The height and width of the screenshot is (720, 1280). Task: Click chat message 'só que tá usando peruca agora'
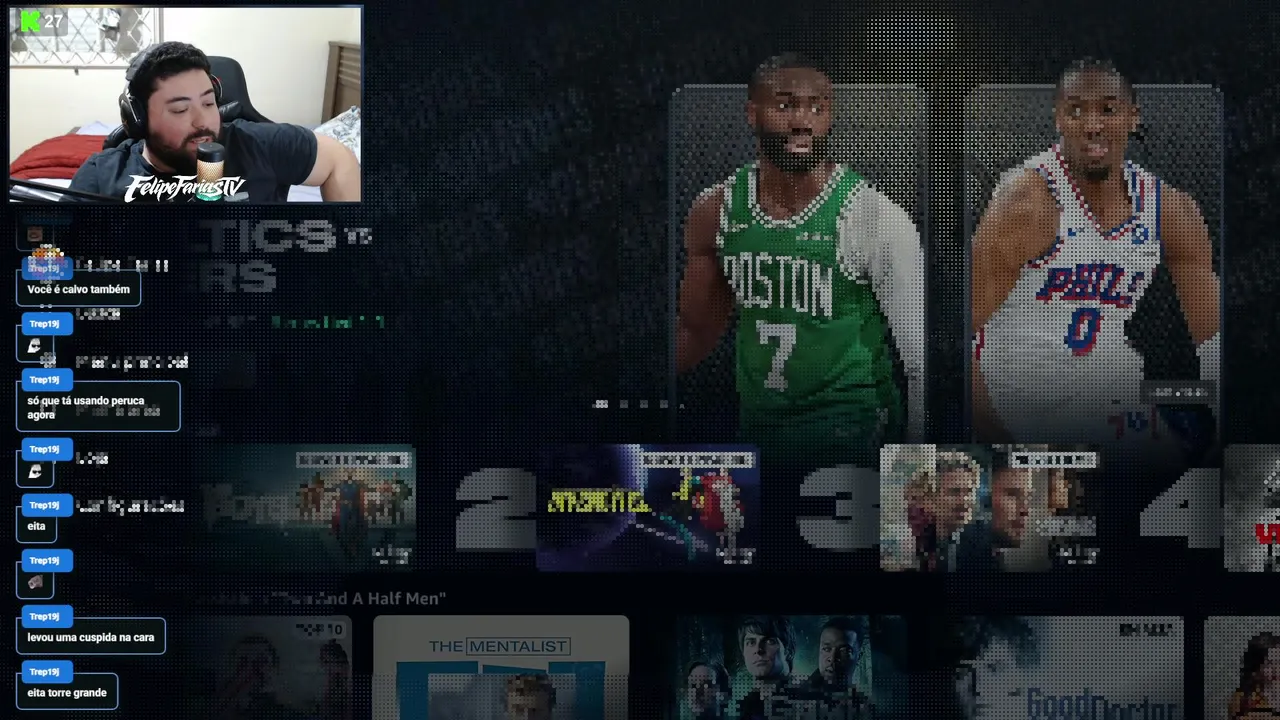[x=98, y=407]
